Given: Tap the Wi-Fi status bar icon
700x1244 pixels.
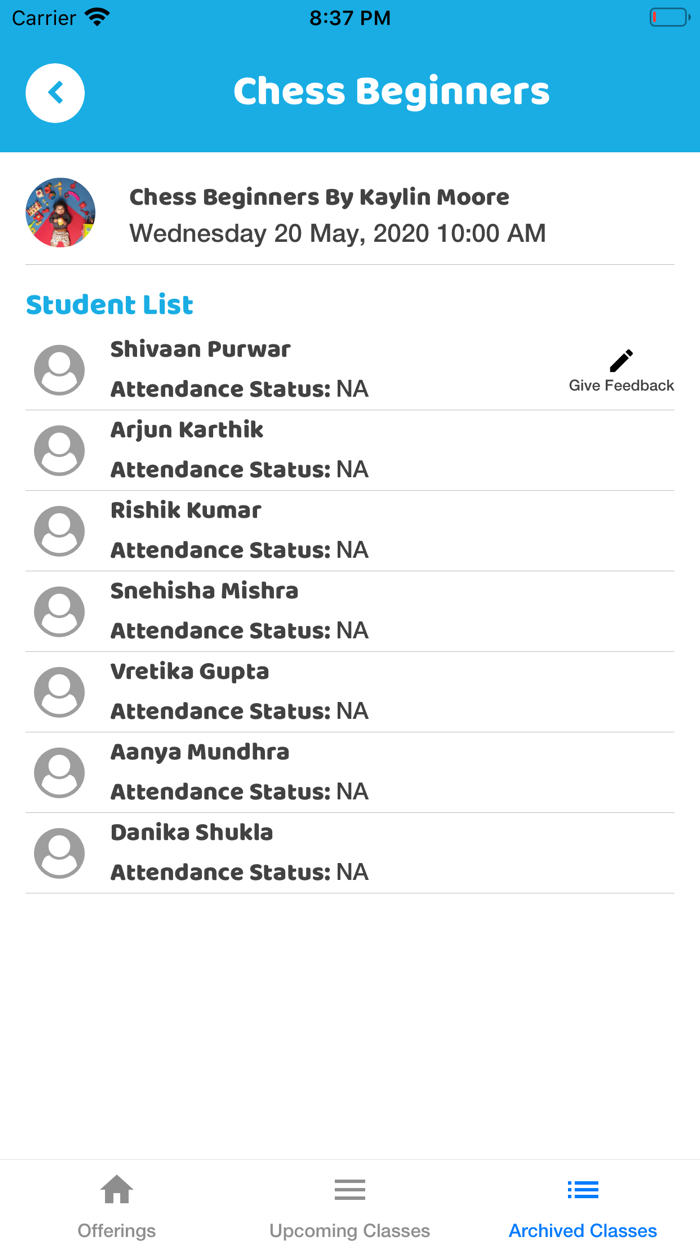Looking at the screenshot, I should (97, 18).
